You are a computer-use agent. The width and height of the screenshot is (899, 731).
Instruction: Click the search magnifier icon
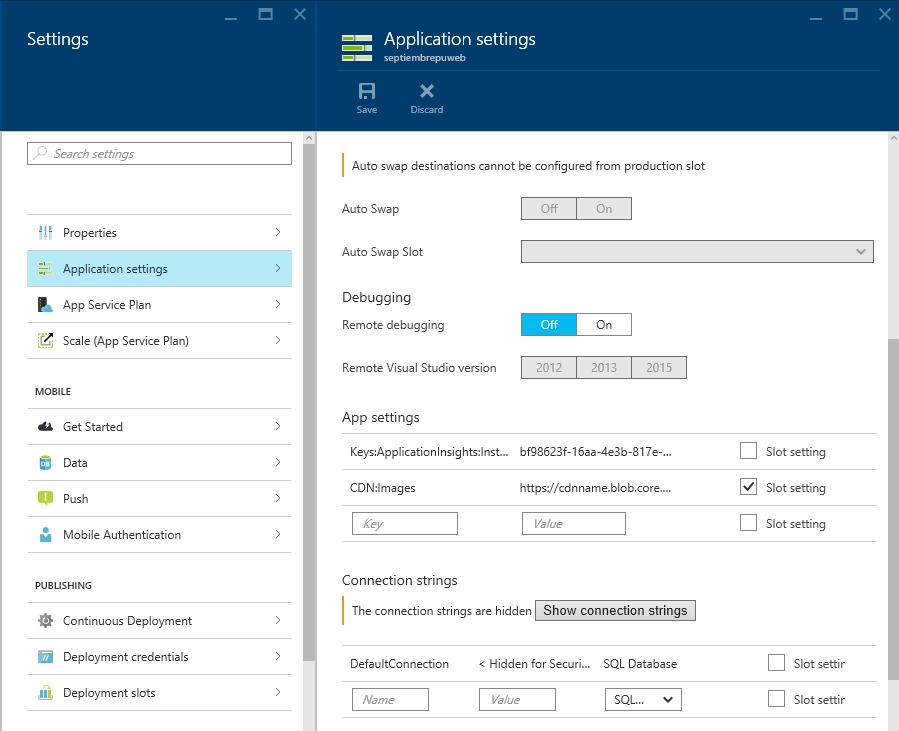[x=40, y=153]
